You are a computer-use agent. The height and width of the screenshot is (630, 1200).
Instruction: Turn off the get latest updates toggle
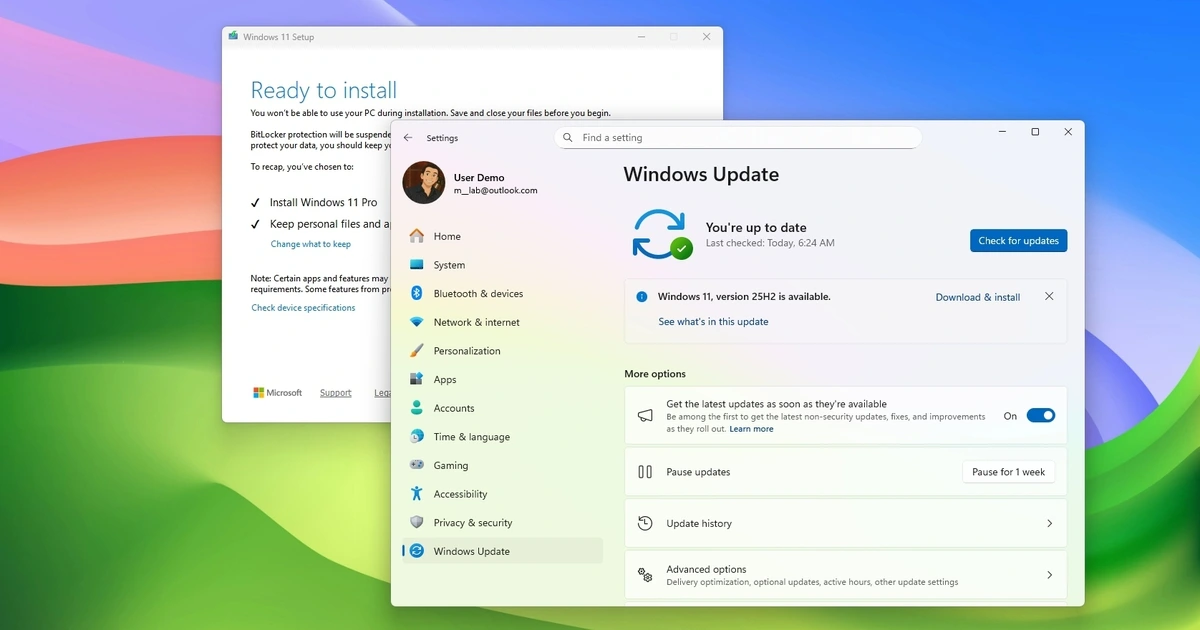point(1040,416)
